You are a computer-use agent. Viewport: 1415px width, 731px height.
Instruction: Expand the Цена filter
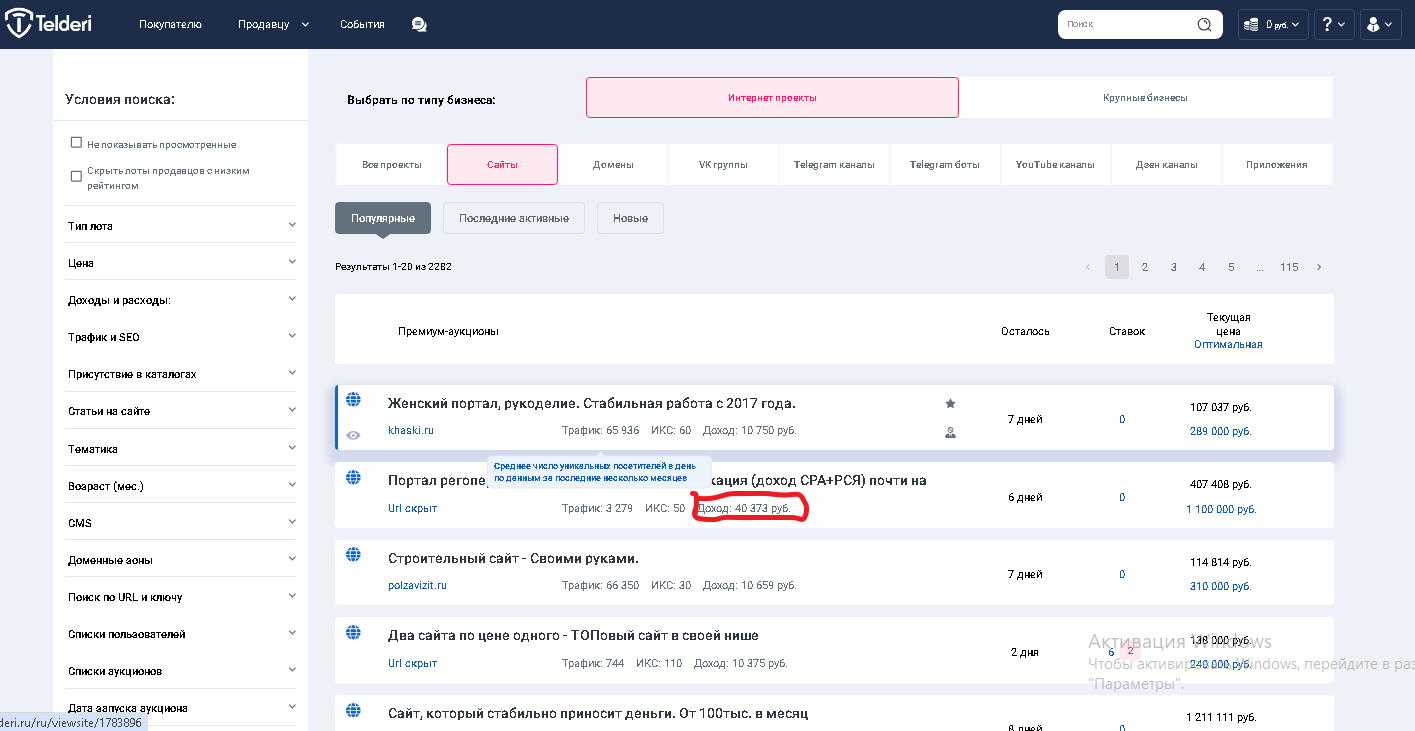coord(181,262)
